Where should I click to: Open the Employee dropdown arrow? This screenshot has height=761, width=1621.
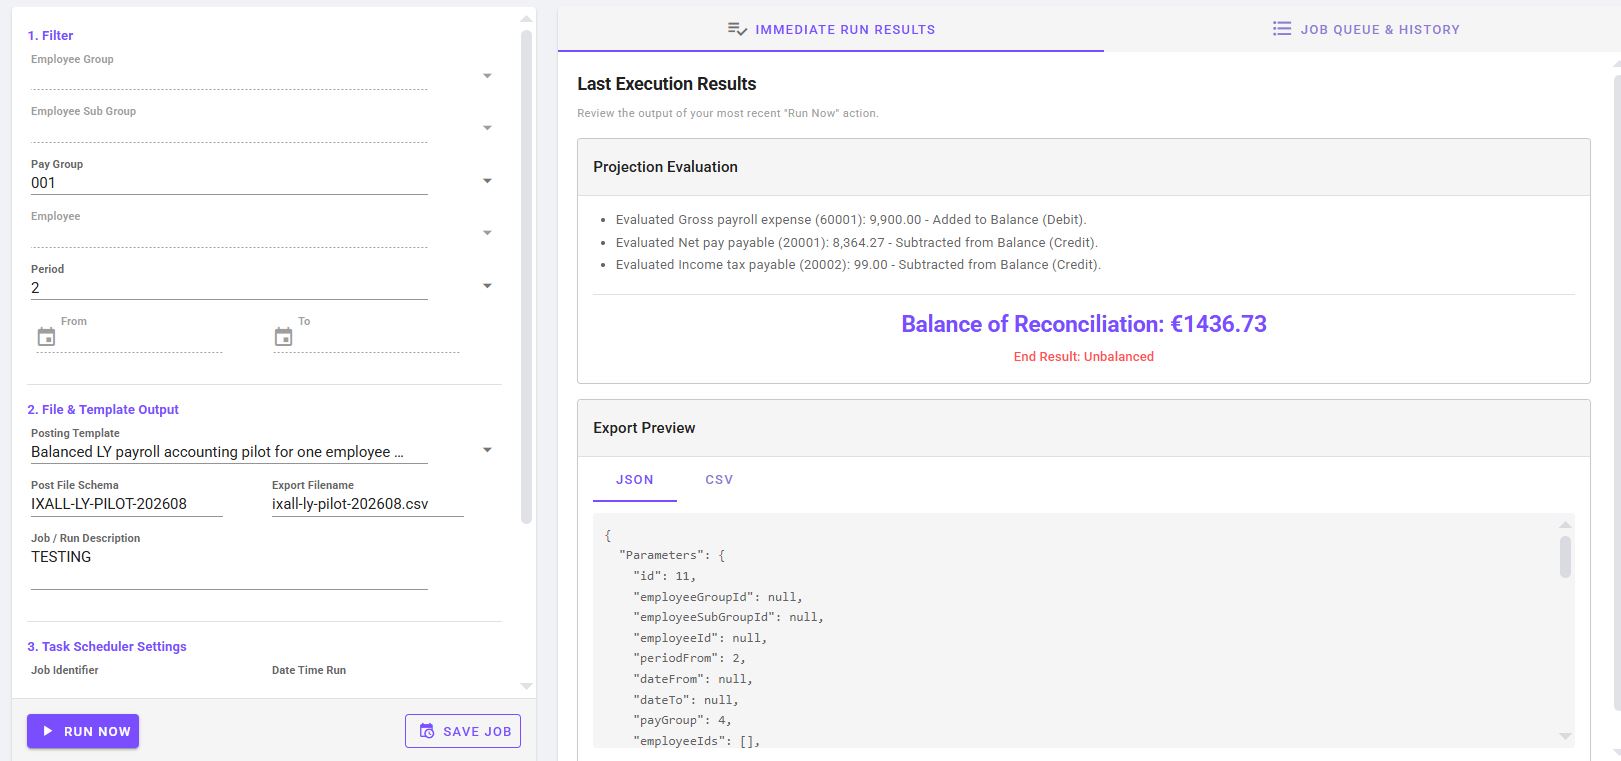(x=487, y=233)
